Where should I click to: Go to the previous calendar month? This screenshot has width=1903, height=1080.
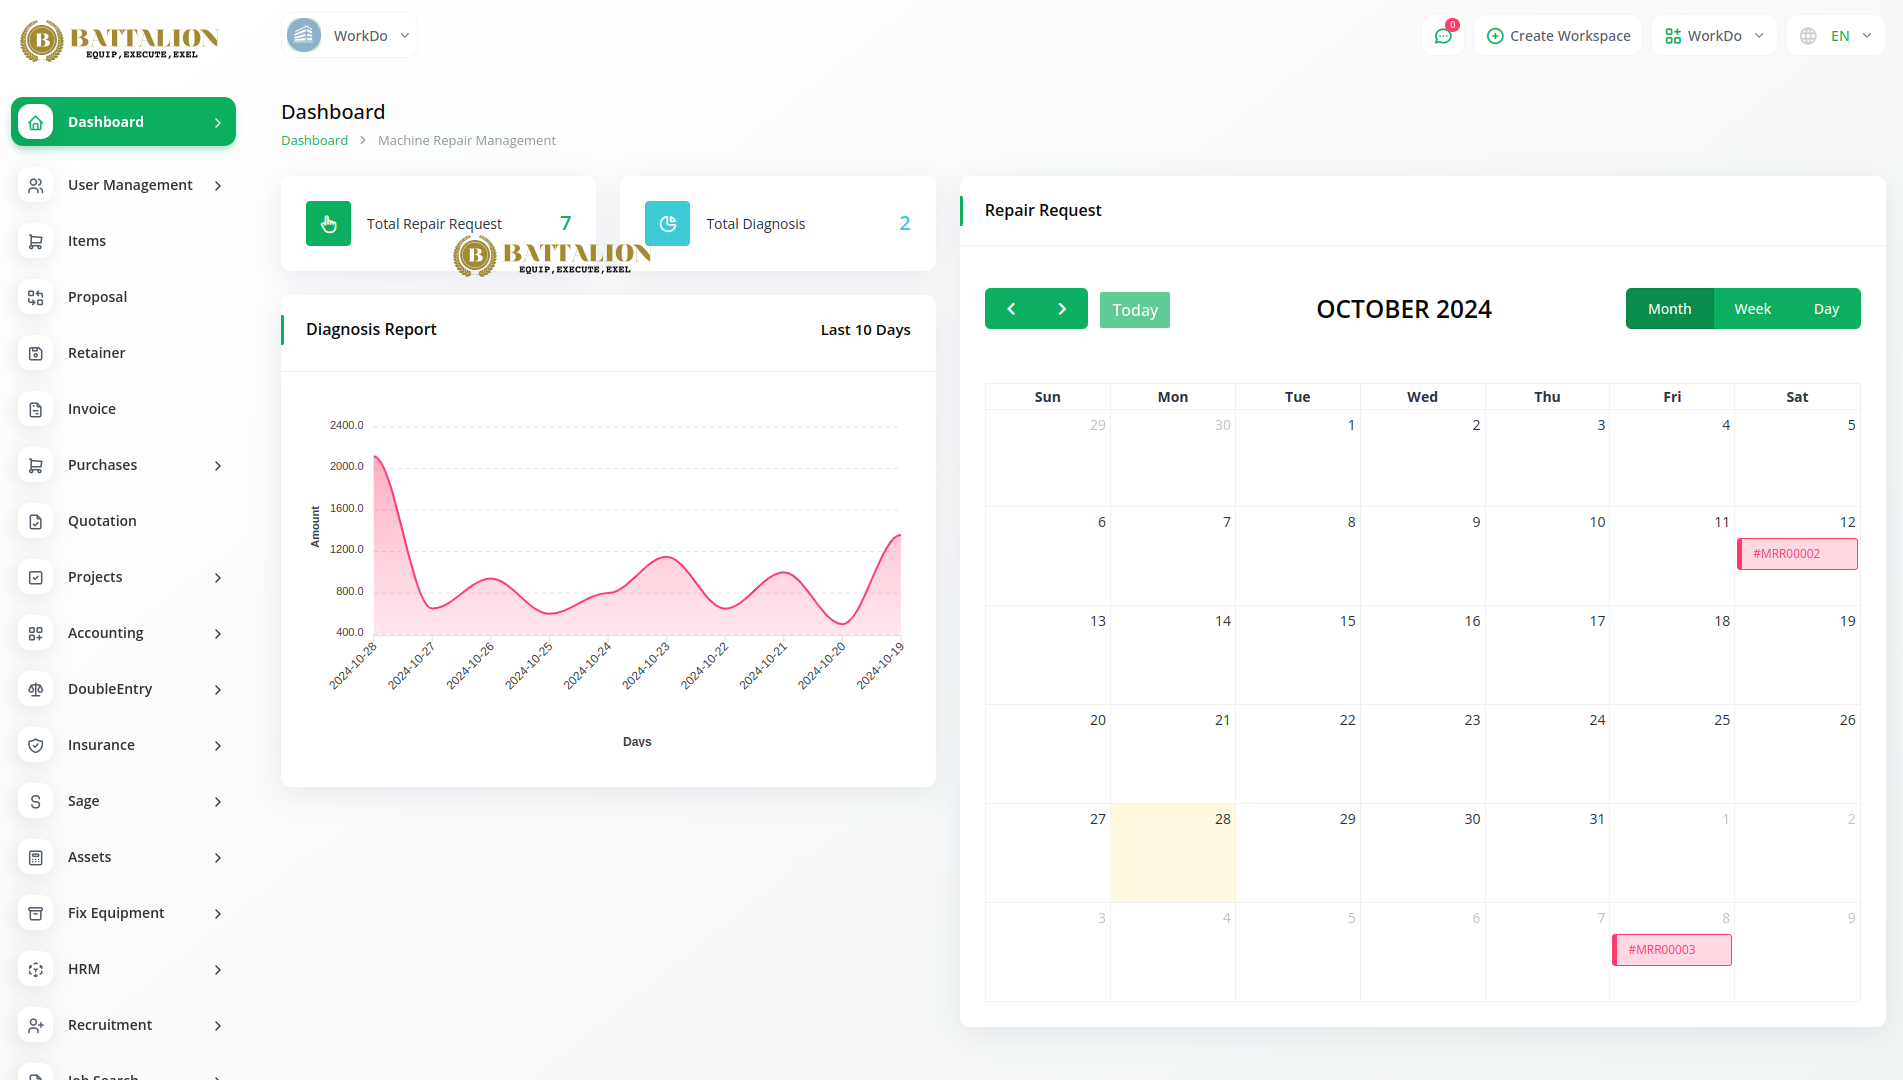pyautogui.click(x=1011, y=309)
